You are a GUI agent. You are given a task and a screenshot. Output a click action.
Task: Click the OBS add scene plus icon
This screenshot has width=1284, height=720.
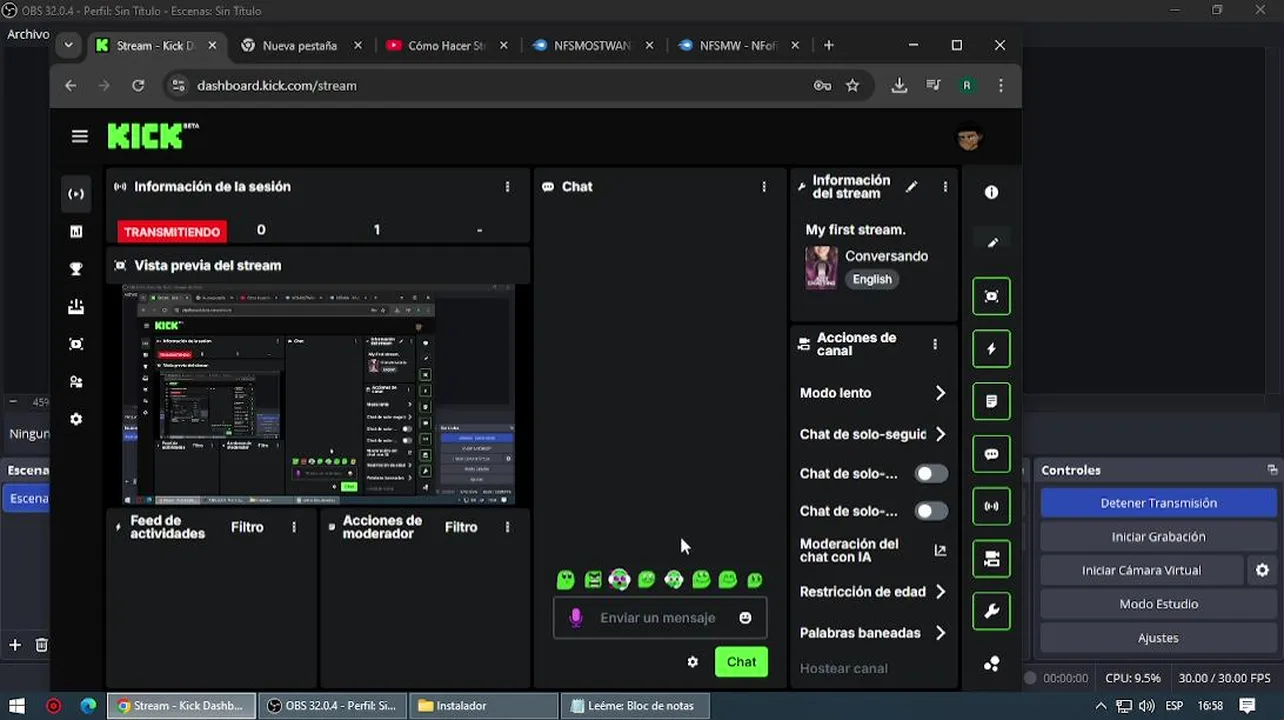pos(15,645)
